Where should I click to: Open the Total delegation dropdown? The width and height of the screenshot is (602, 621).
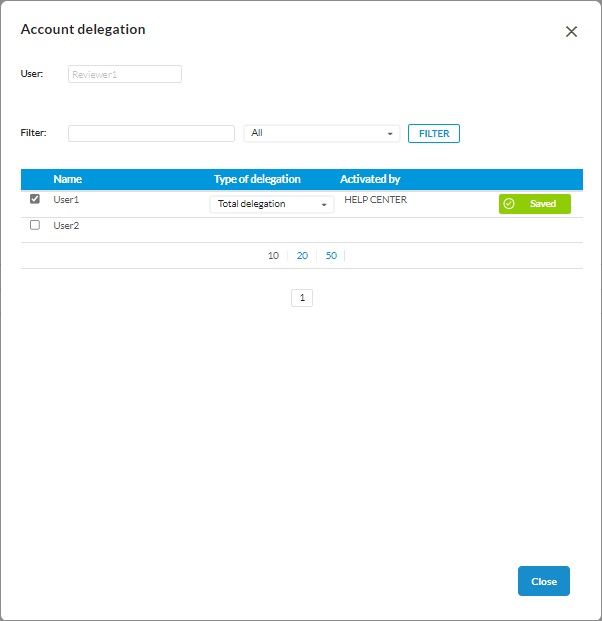click(271, 204)
